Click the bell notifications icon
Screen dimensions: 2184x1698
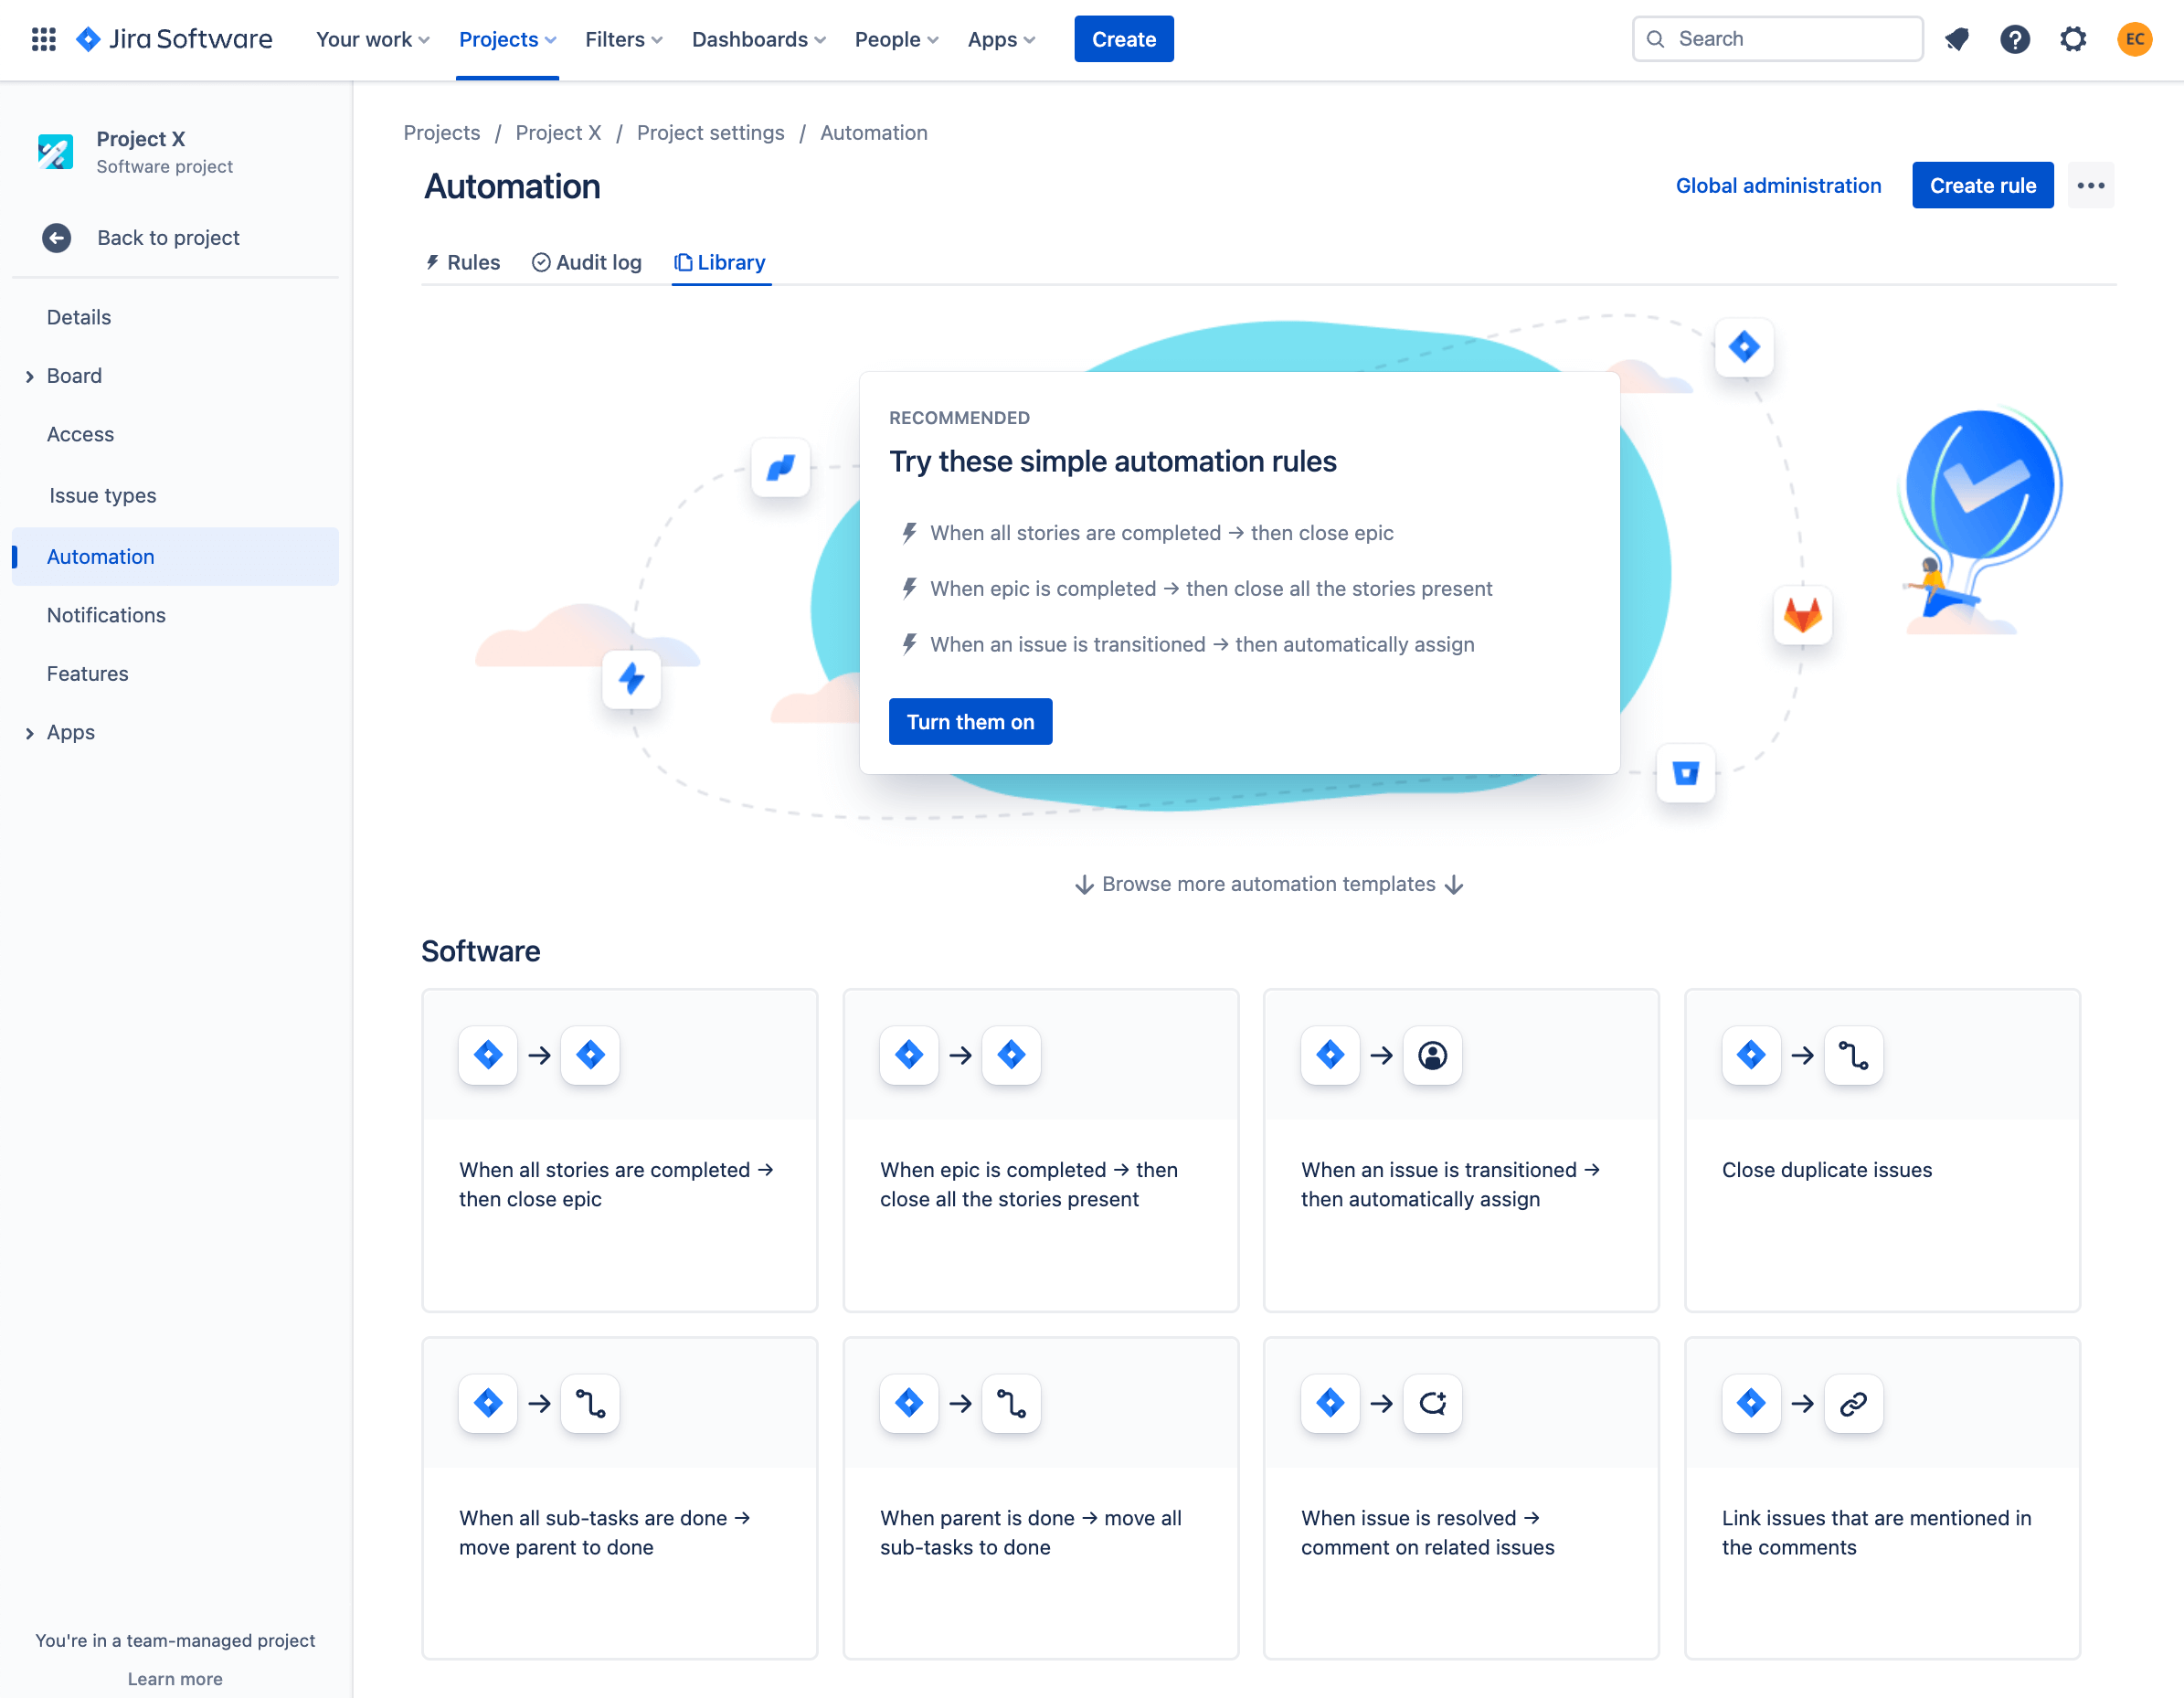click(1957, 39)
